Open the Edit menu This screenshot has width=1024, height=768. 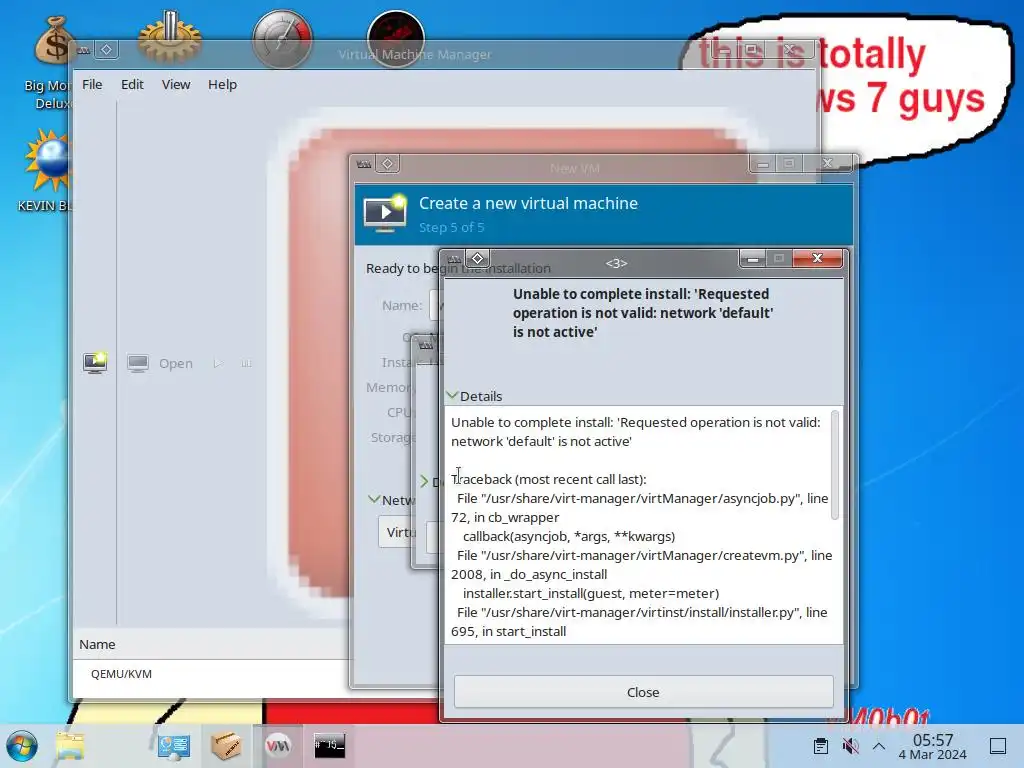pyautogui.click(x=132, y=84)
